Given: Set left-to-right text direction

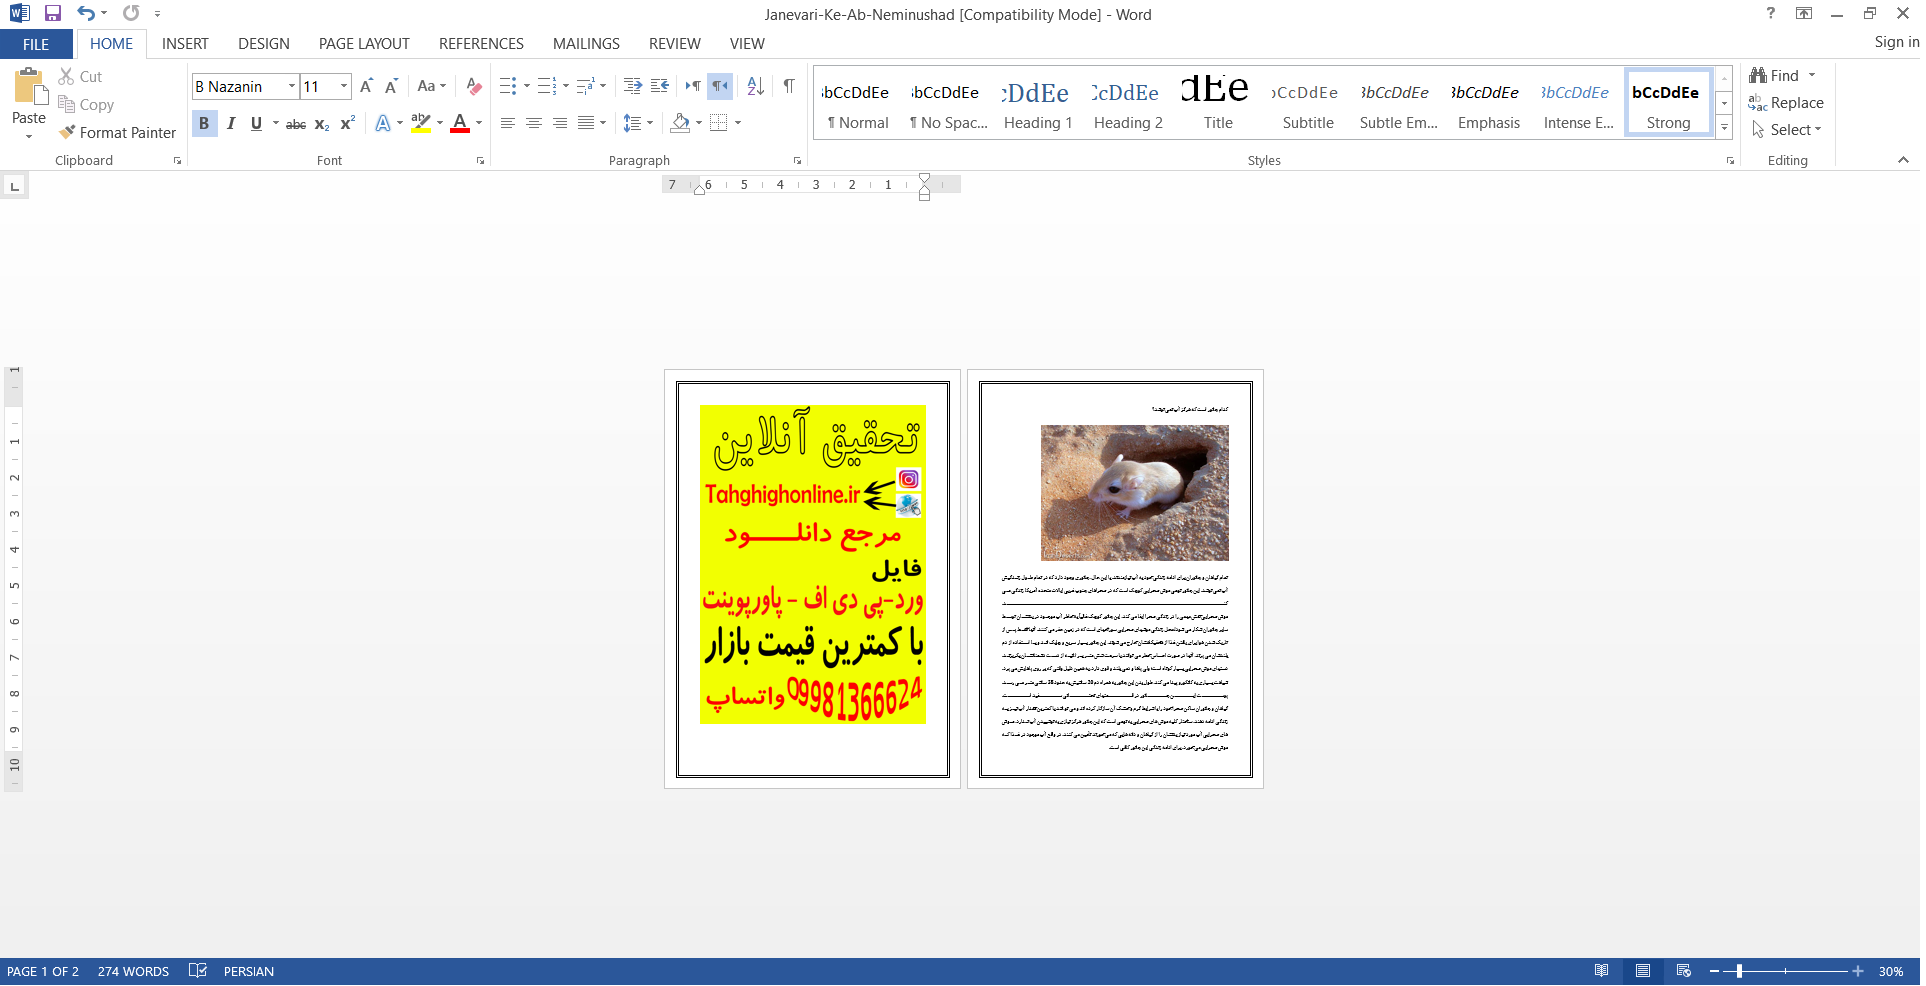Looking at the screenshot, I should coord(692,86).
